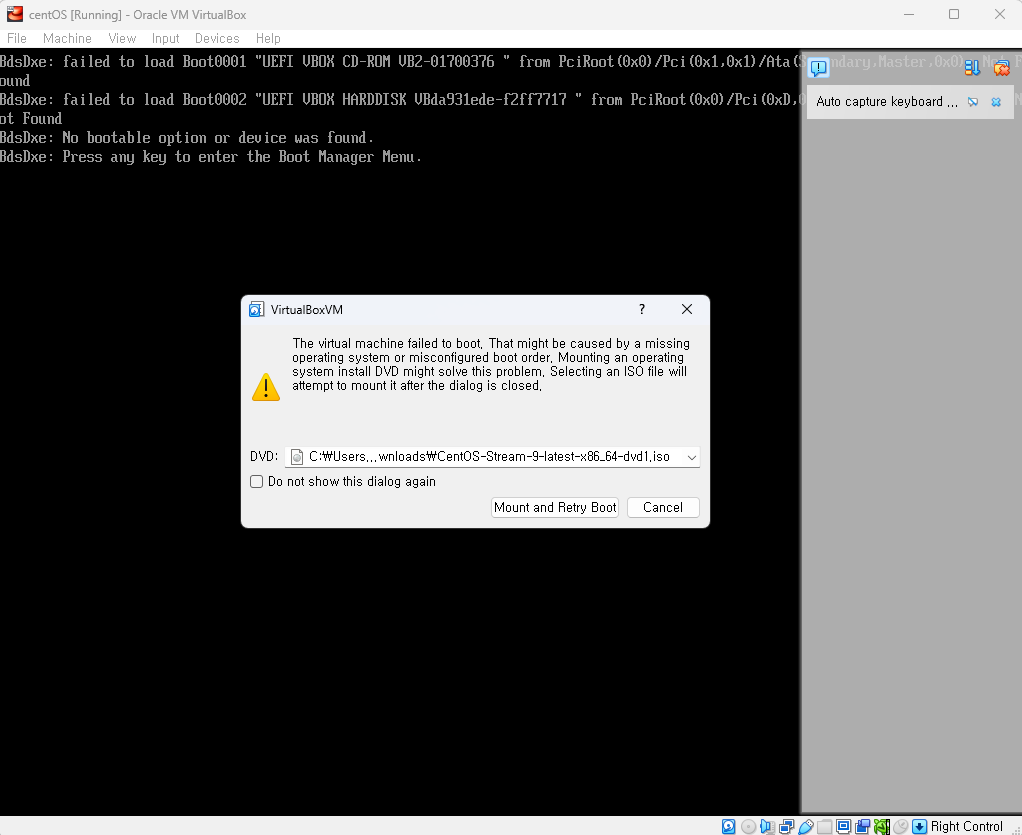Open the Devices menu
Viewport: 1022px width, 835px height.
coord(217,38)
